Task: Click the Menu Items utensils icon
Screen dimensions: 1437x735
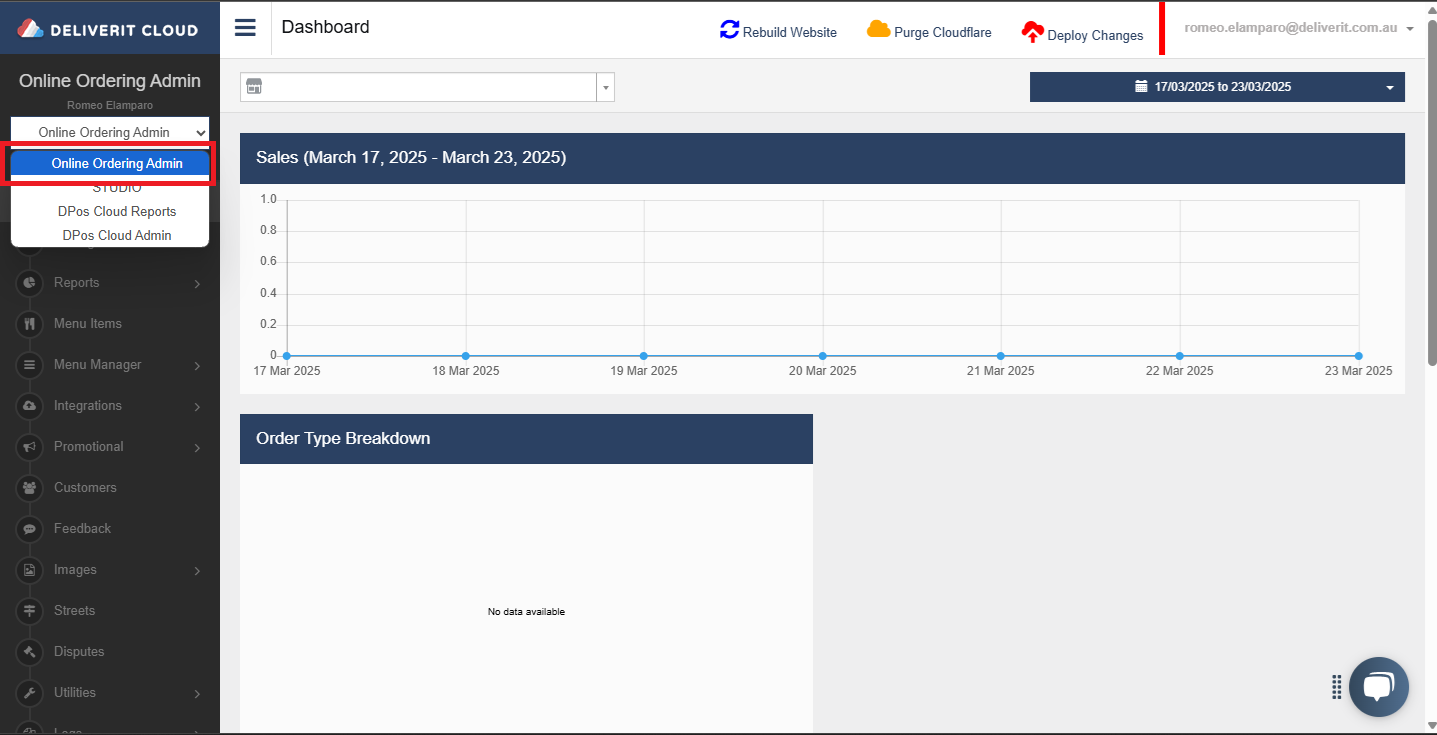Action: (x=30, y=324)
